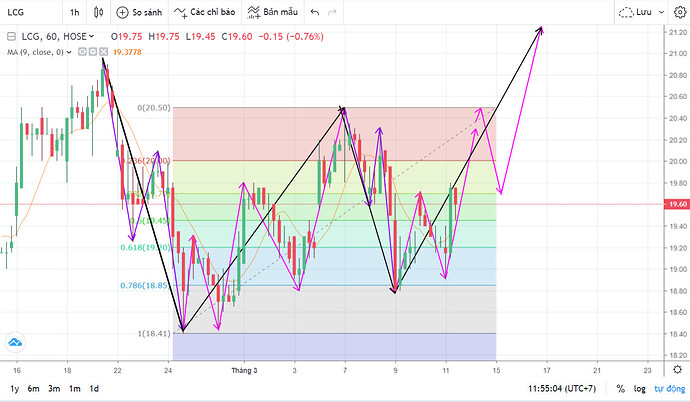Change the 1h timeframe interval
690x402 pixels.
coord(74,12)
